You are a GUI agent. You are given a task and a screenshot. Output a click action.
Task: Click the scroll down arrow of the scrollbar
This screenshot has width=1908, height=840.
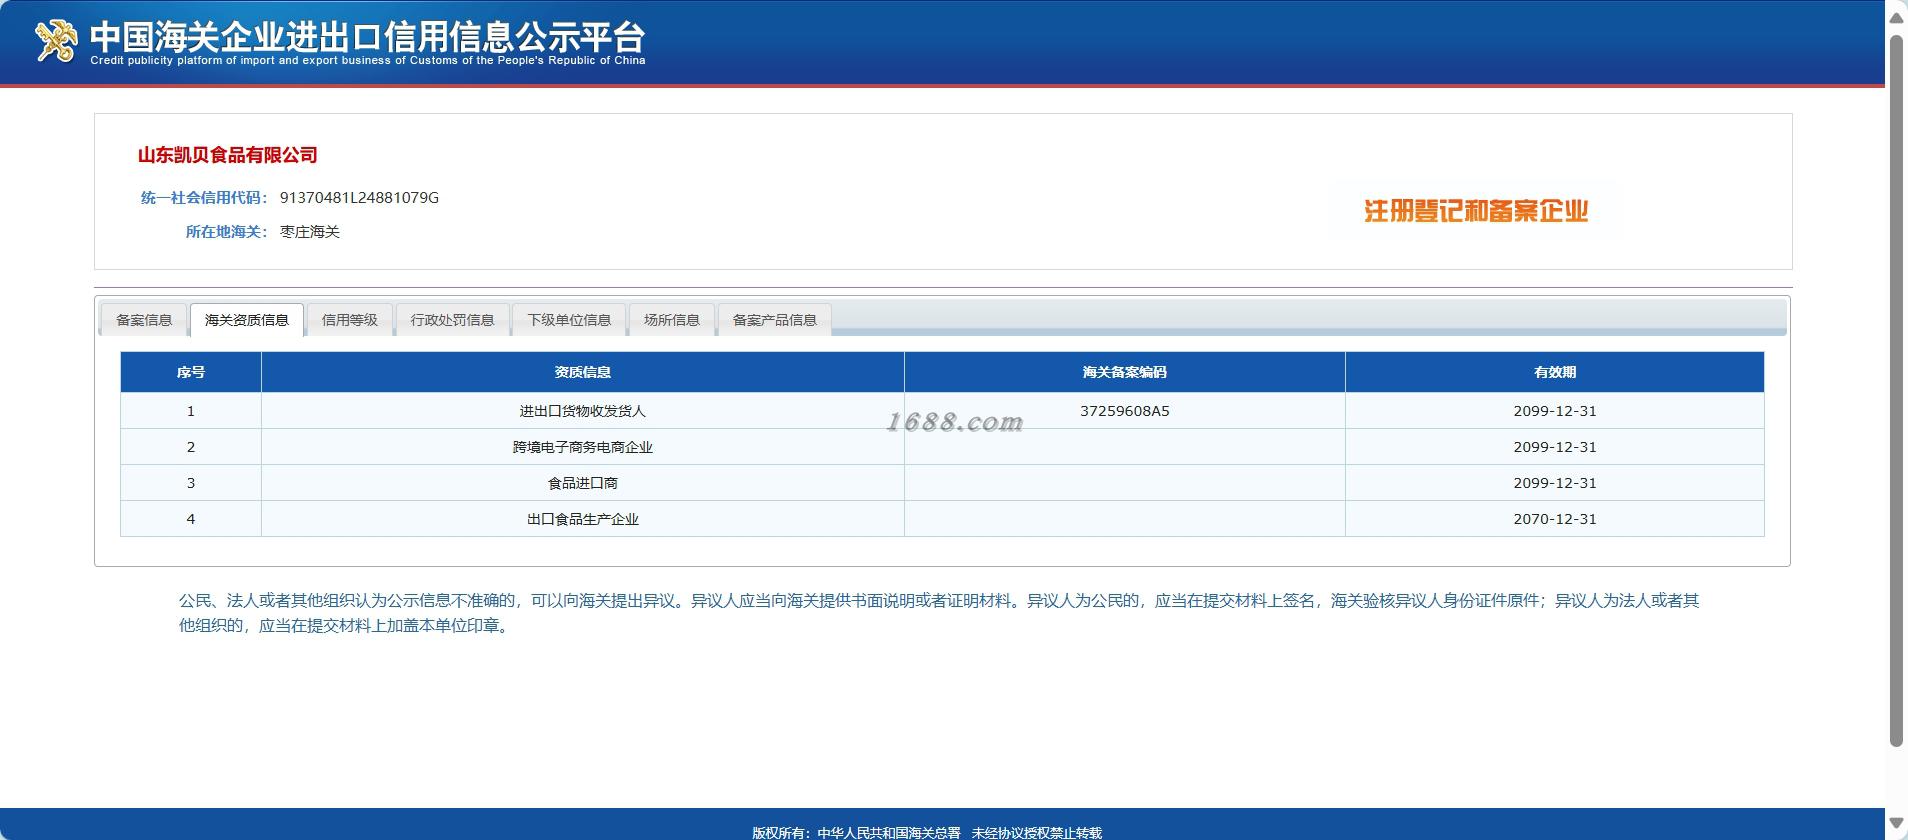(1896, 824)
